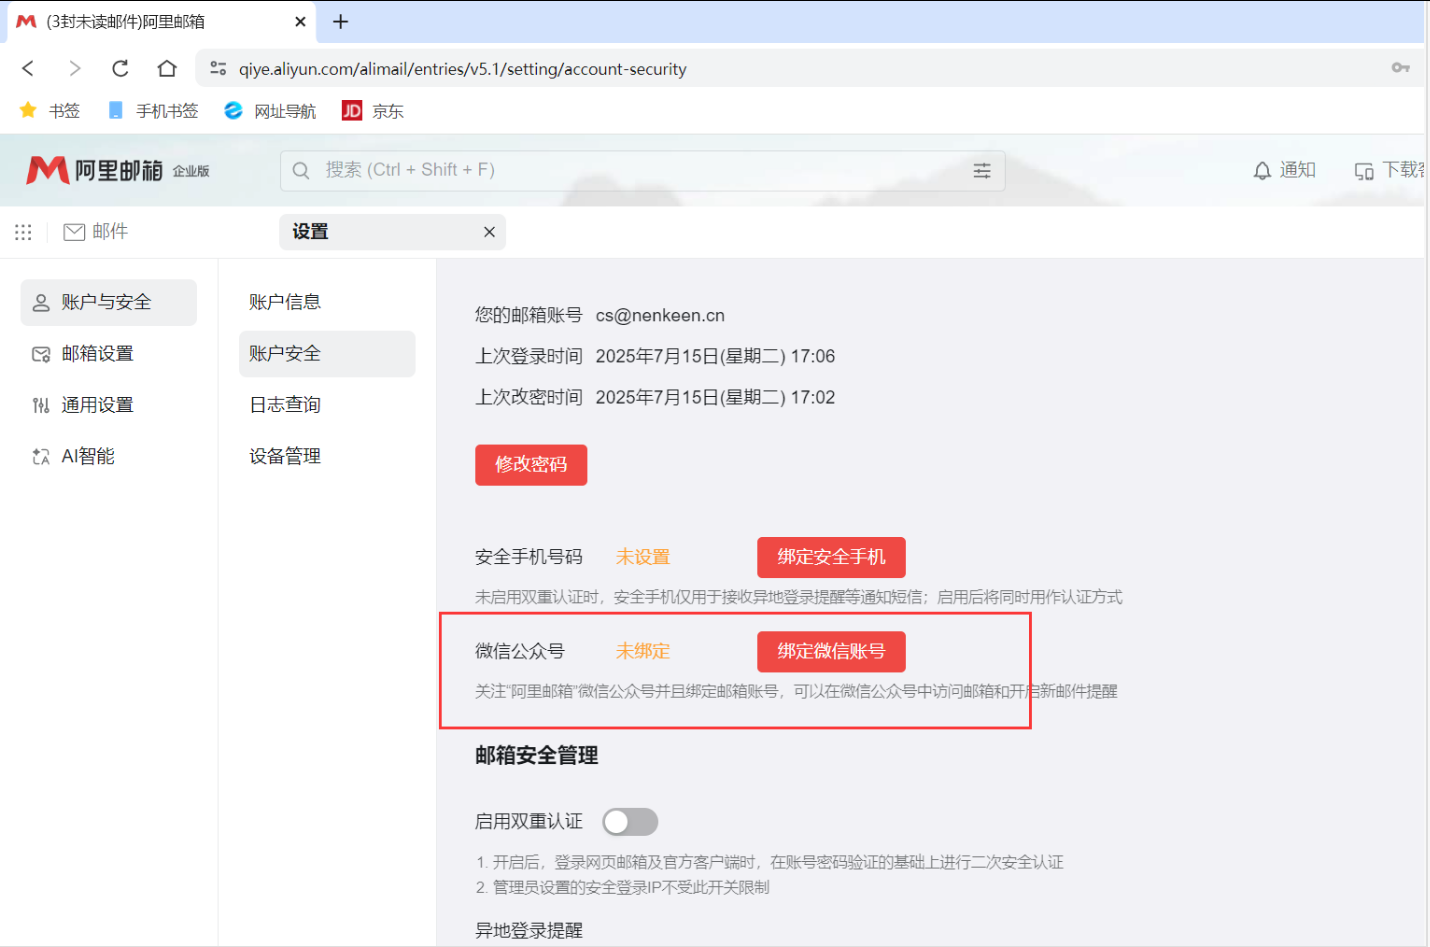Click 修改密码 button
1430x947 pixels.
531,465
